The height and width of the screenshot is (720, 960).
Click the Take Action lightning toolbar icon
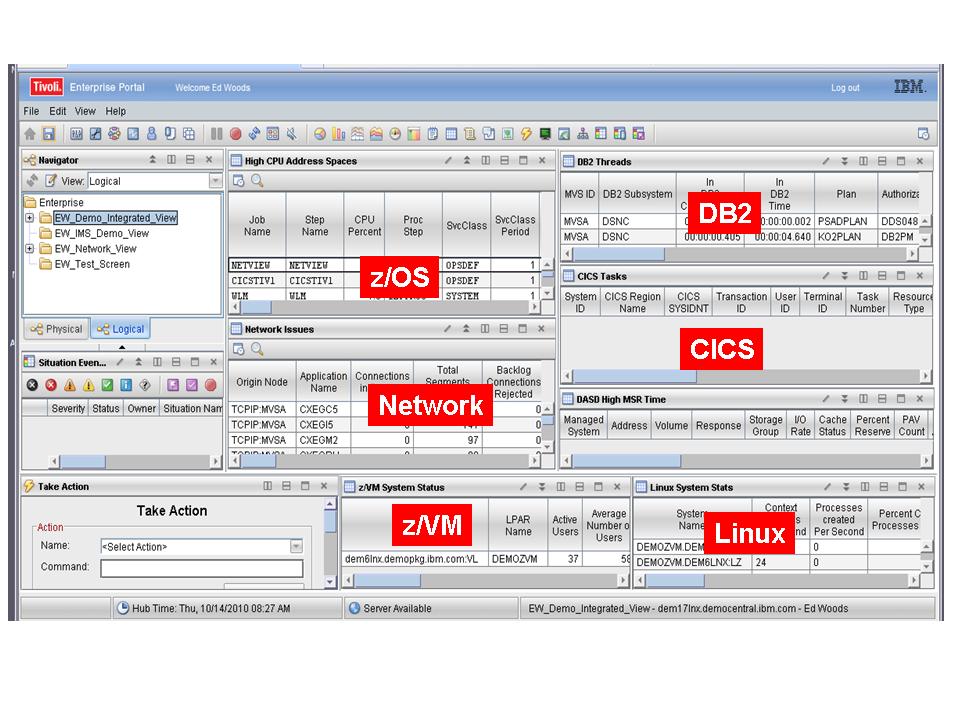point(526,133)
